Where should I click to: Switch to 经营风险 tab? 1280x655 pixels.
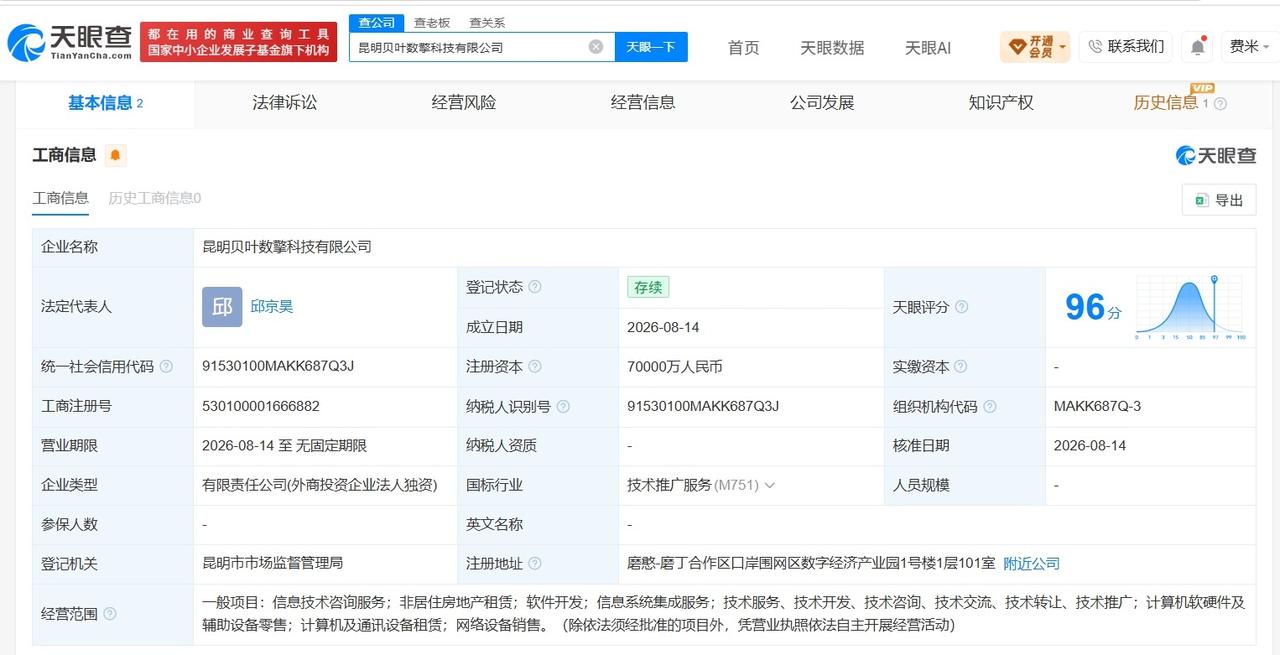click(x=464, y=103)
